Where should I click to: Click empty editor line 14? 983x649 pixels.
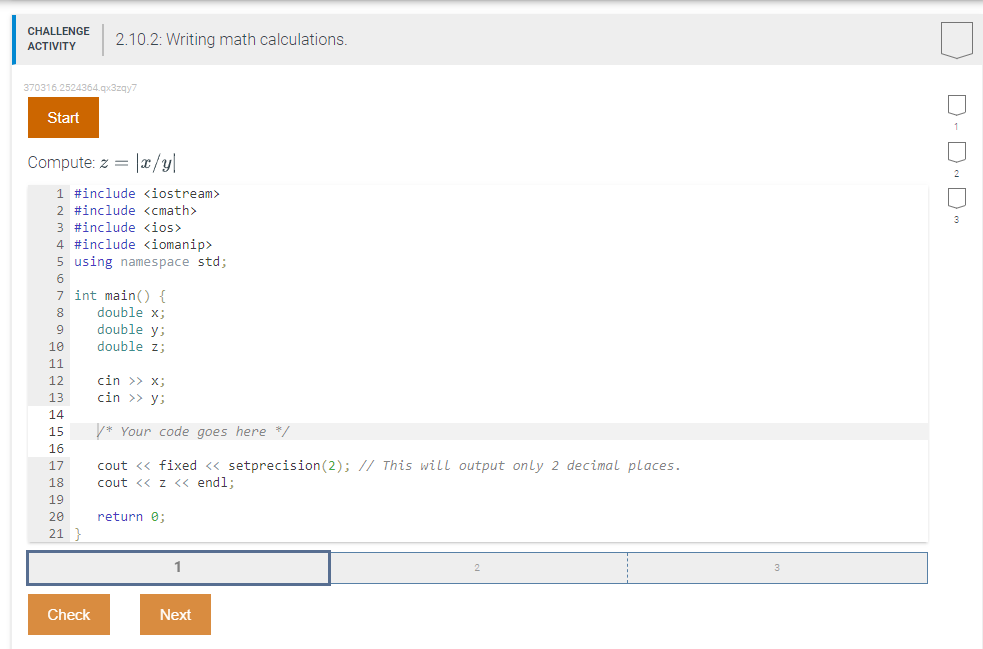point(499,414)
